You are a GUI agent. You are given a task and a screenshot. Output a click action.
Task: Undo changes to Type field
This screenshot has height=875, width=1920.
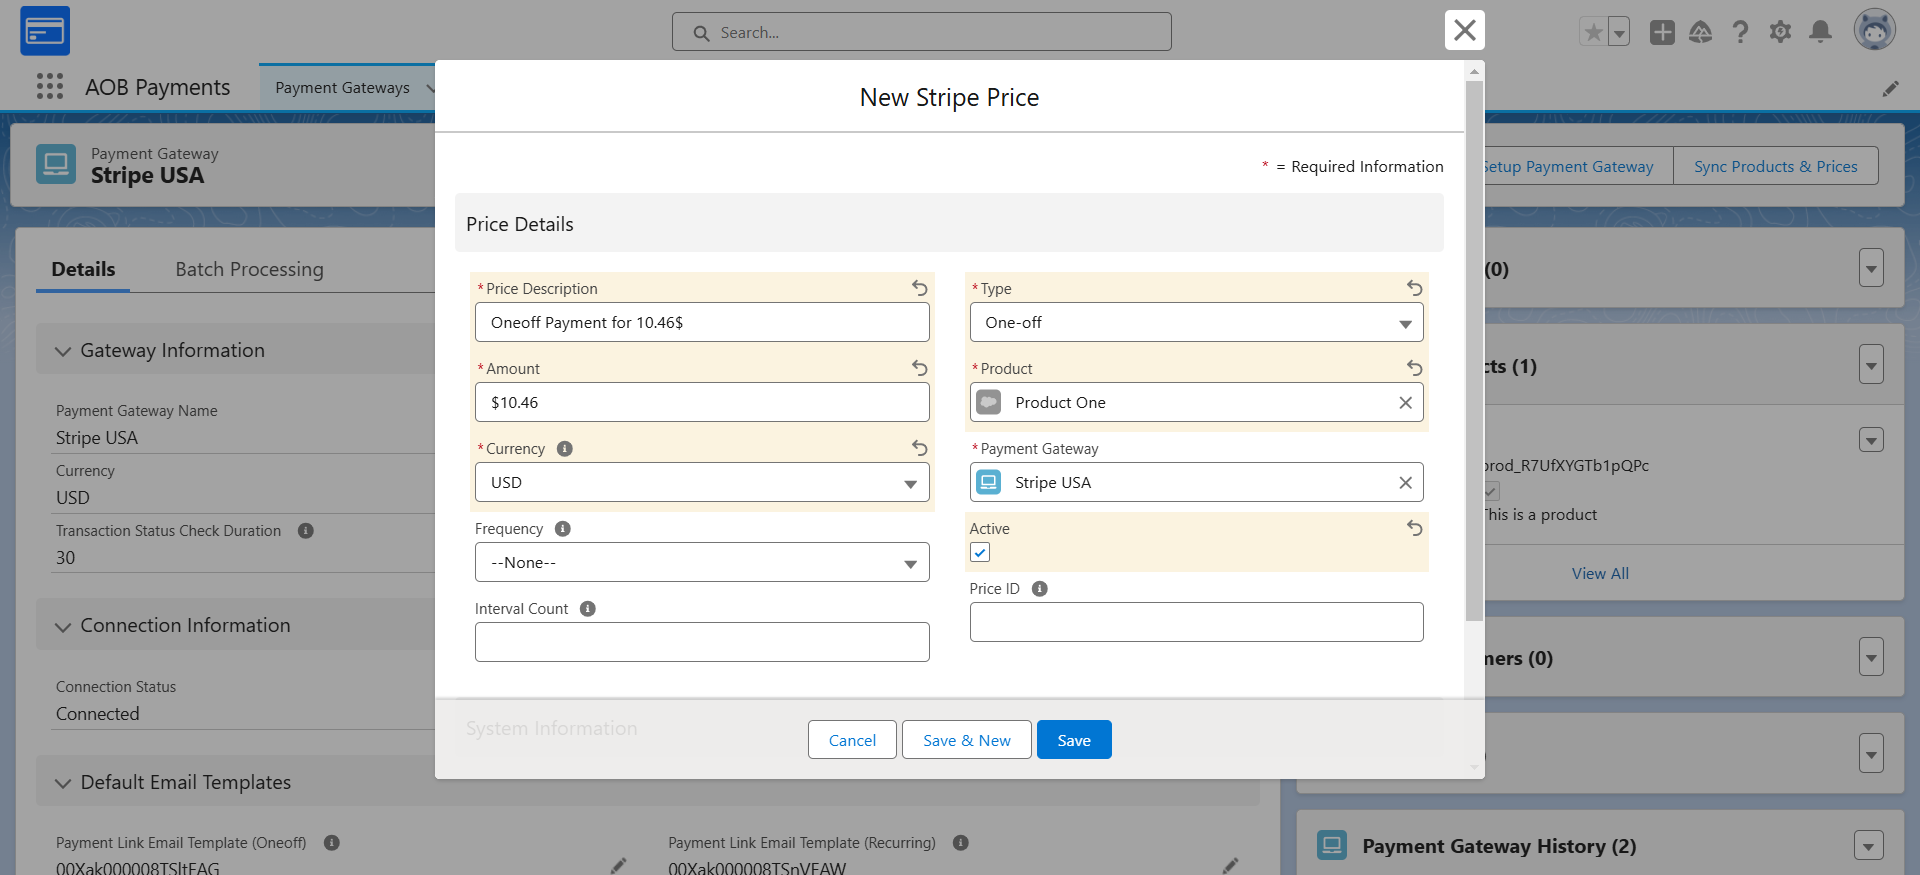[x=1414, y=288]
